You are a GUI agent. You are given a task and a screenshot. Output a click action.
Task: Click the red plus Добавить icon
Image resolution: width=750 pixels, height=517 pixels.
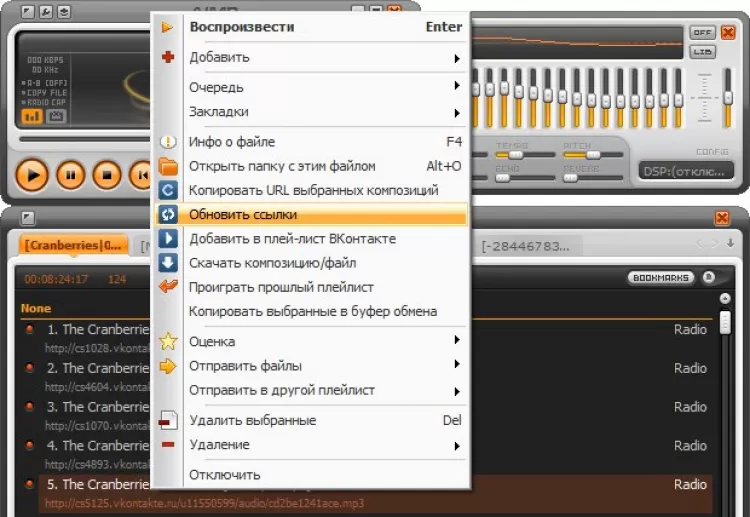[x=168, y=57]
